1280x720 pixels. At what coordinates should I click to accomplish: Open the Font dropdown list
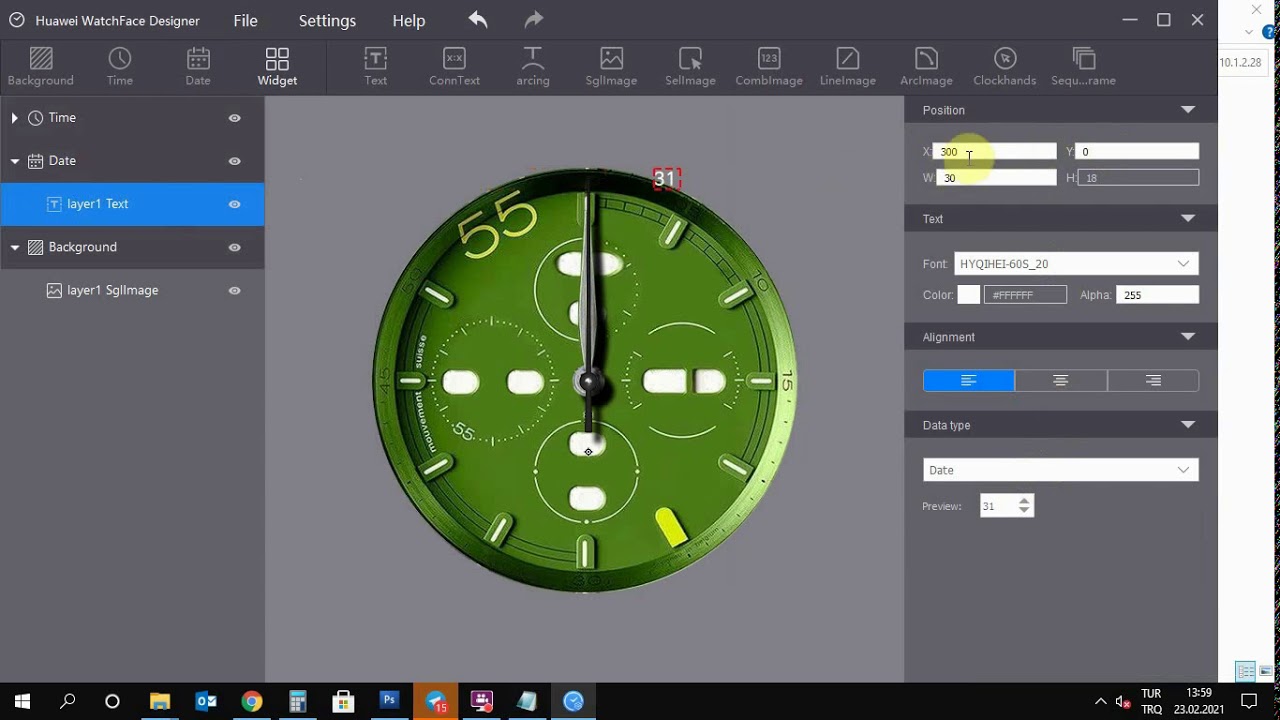1076,264
